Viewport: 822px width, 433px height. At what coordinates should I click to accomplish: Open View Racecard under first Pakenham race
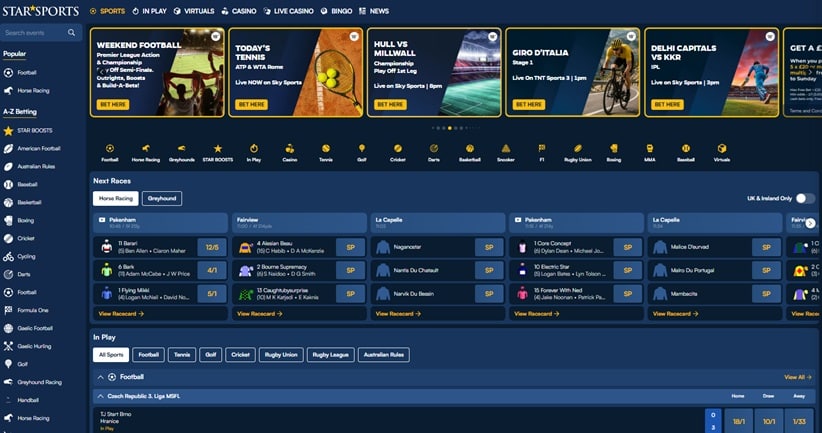click(x=121, y=313)
